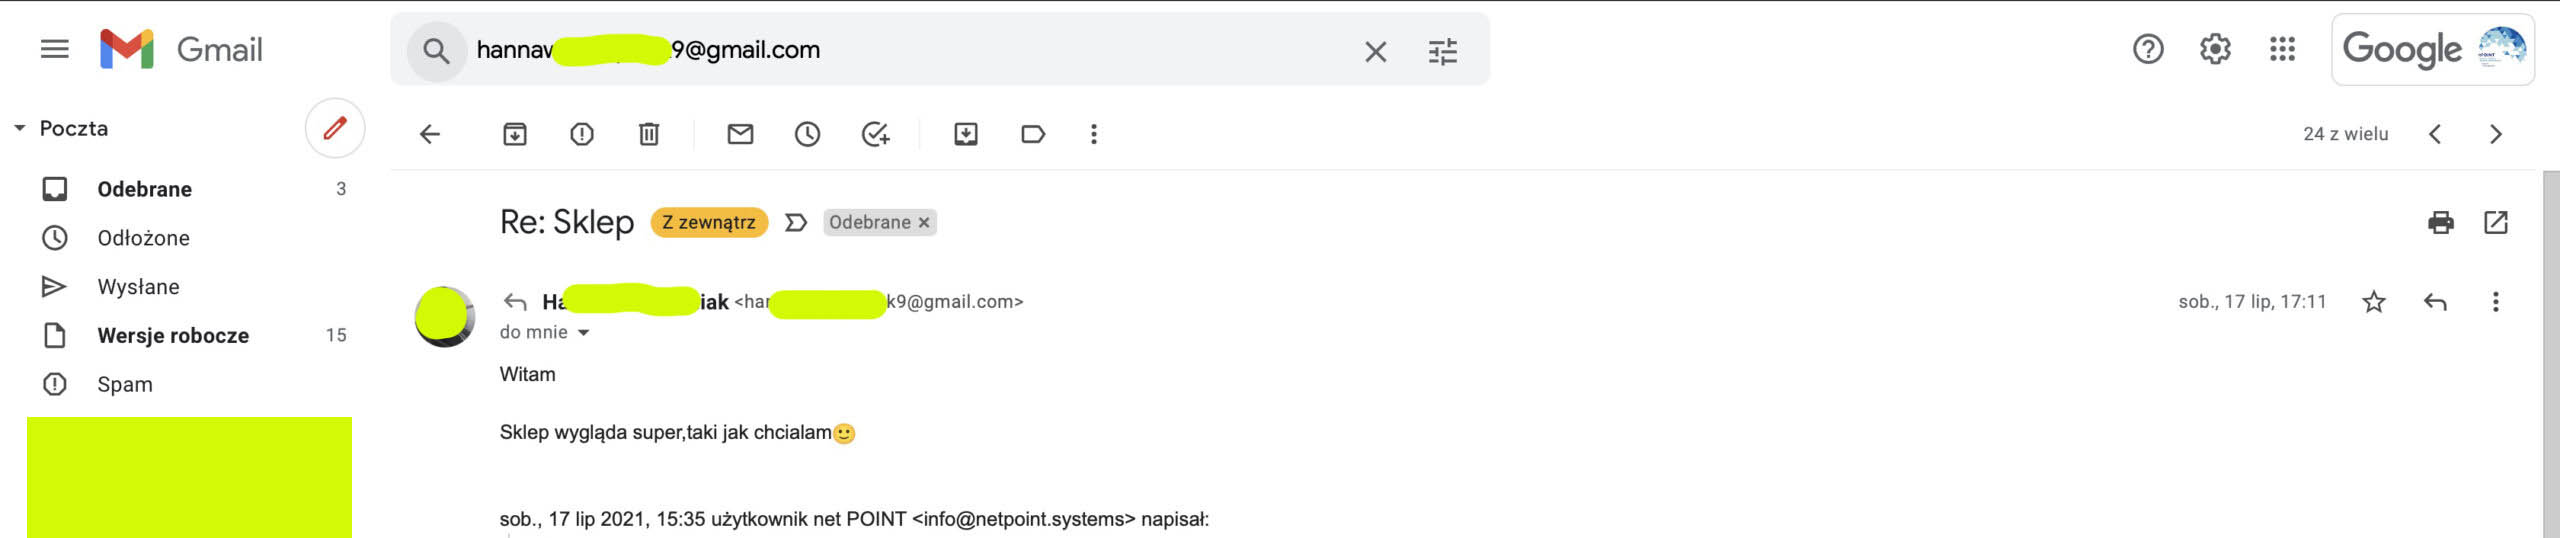This screenshot has width=2560, height=538.
Task: Add the email to Tasks
Action: click(875, 134)
